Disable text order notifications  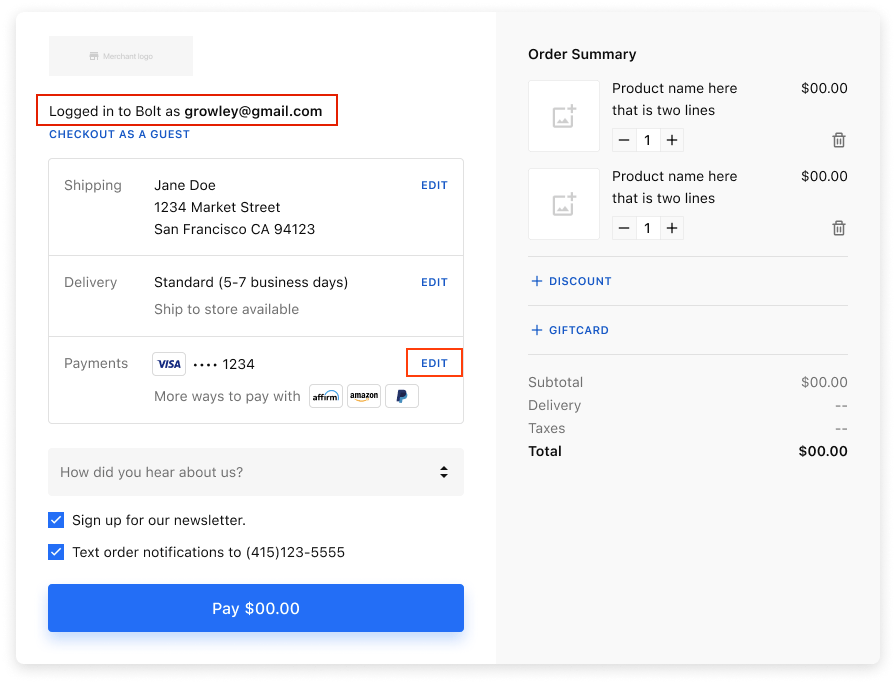[56, 552]
